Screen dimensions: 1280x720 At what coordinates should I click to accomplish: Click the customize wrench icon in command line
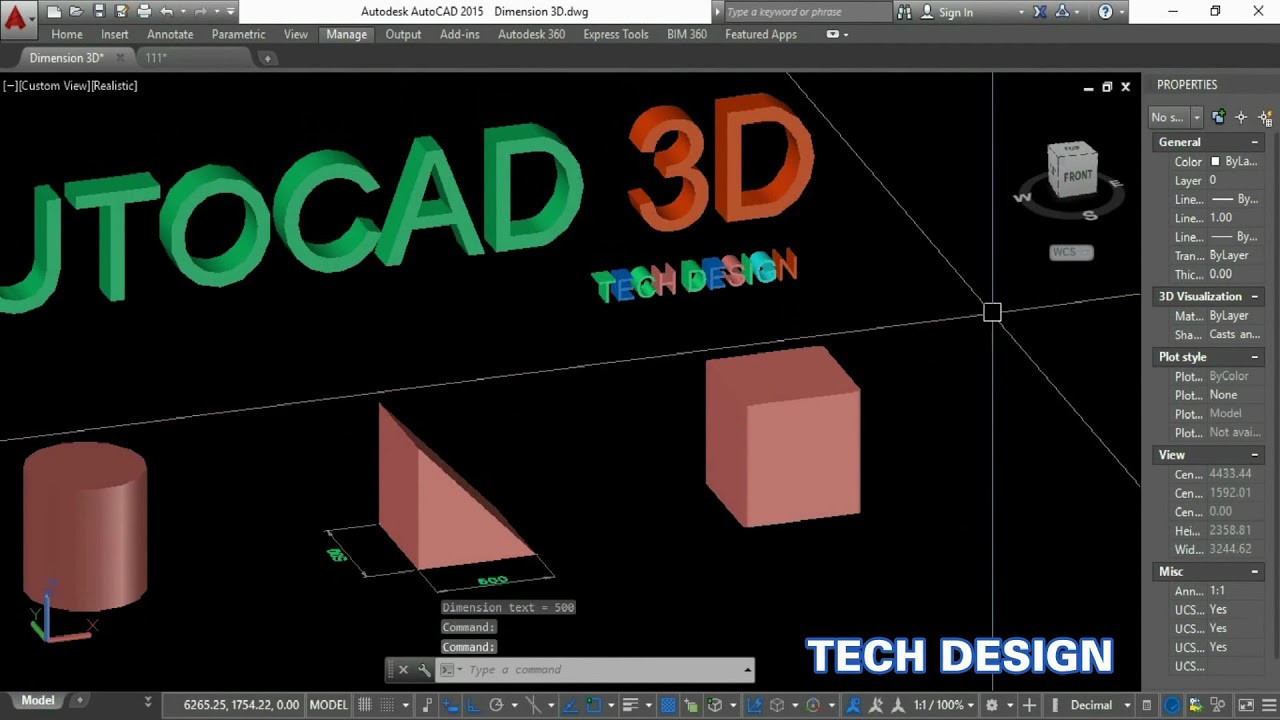coord(424,670)
